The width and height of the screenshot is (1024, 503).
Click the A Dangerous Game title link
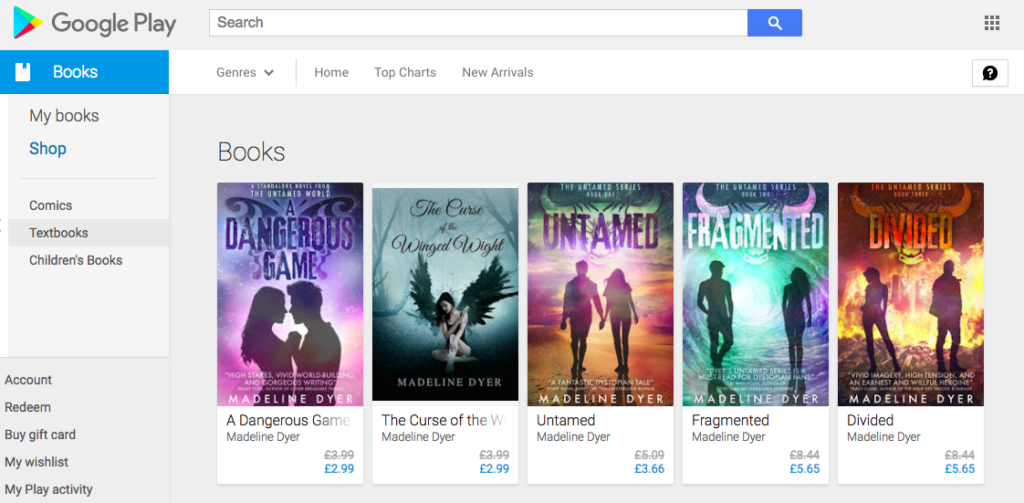(x=288, y=420)
